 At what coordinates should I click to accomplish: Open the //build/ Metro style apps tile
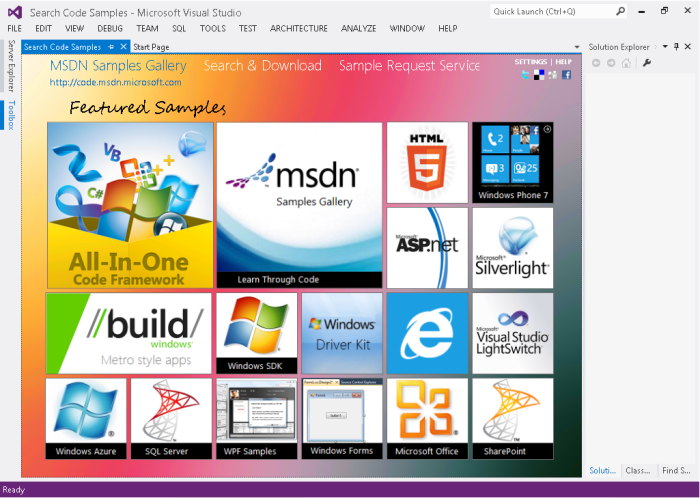click(x=129, y=333)
